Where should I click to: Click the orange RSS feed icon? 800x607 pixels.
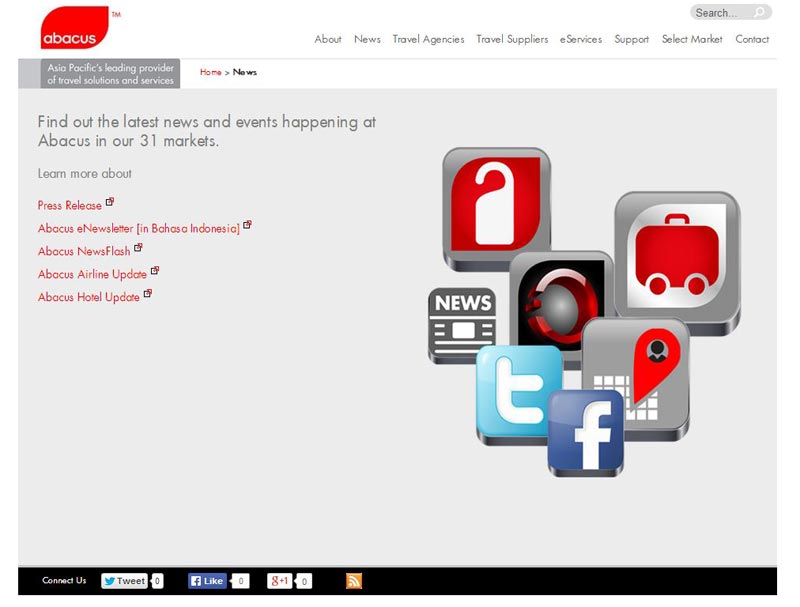pos(354,580)
